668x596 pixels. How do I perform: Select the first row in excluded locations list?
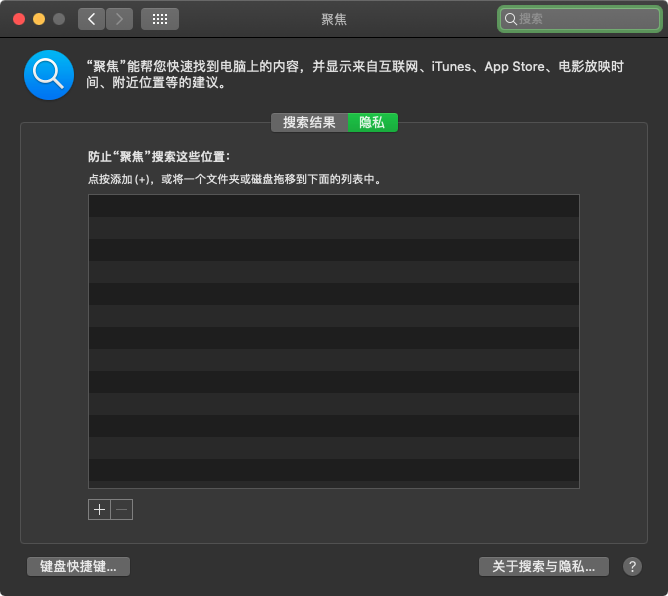333,206
